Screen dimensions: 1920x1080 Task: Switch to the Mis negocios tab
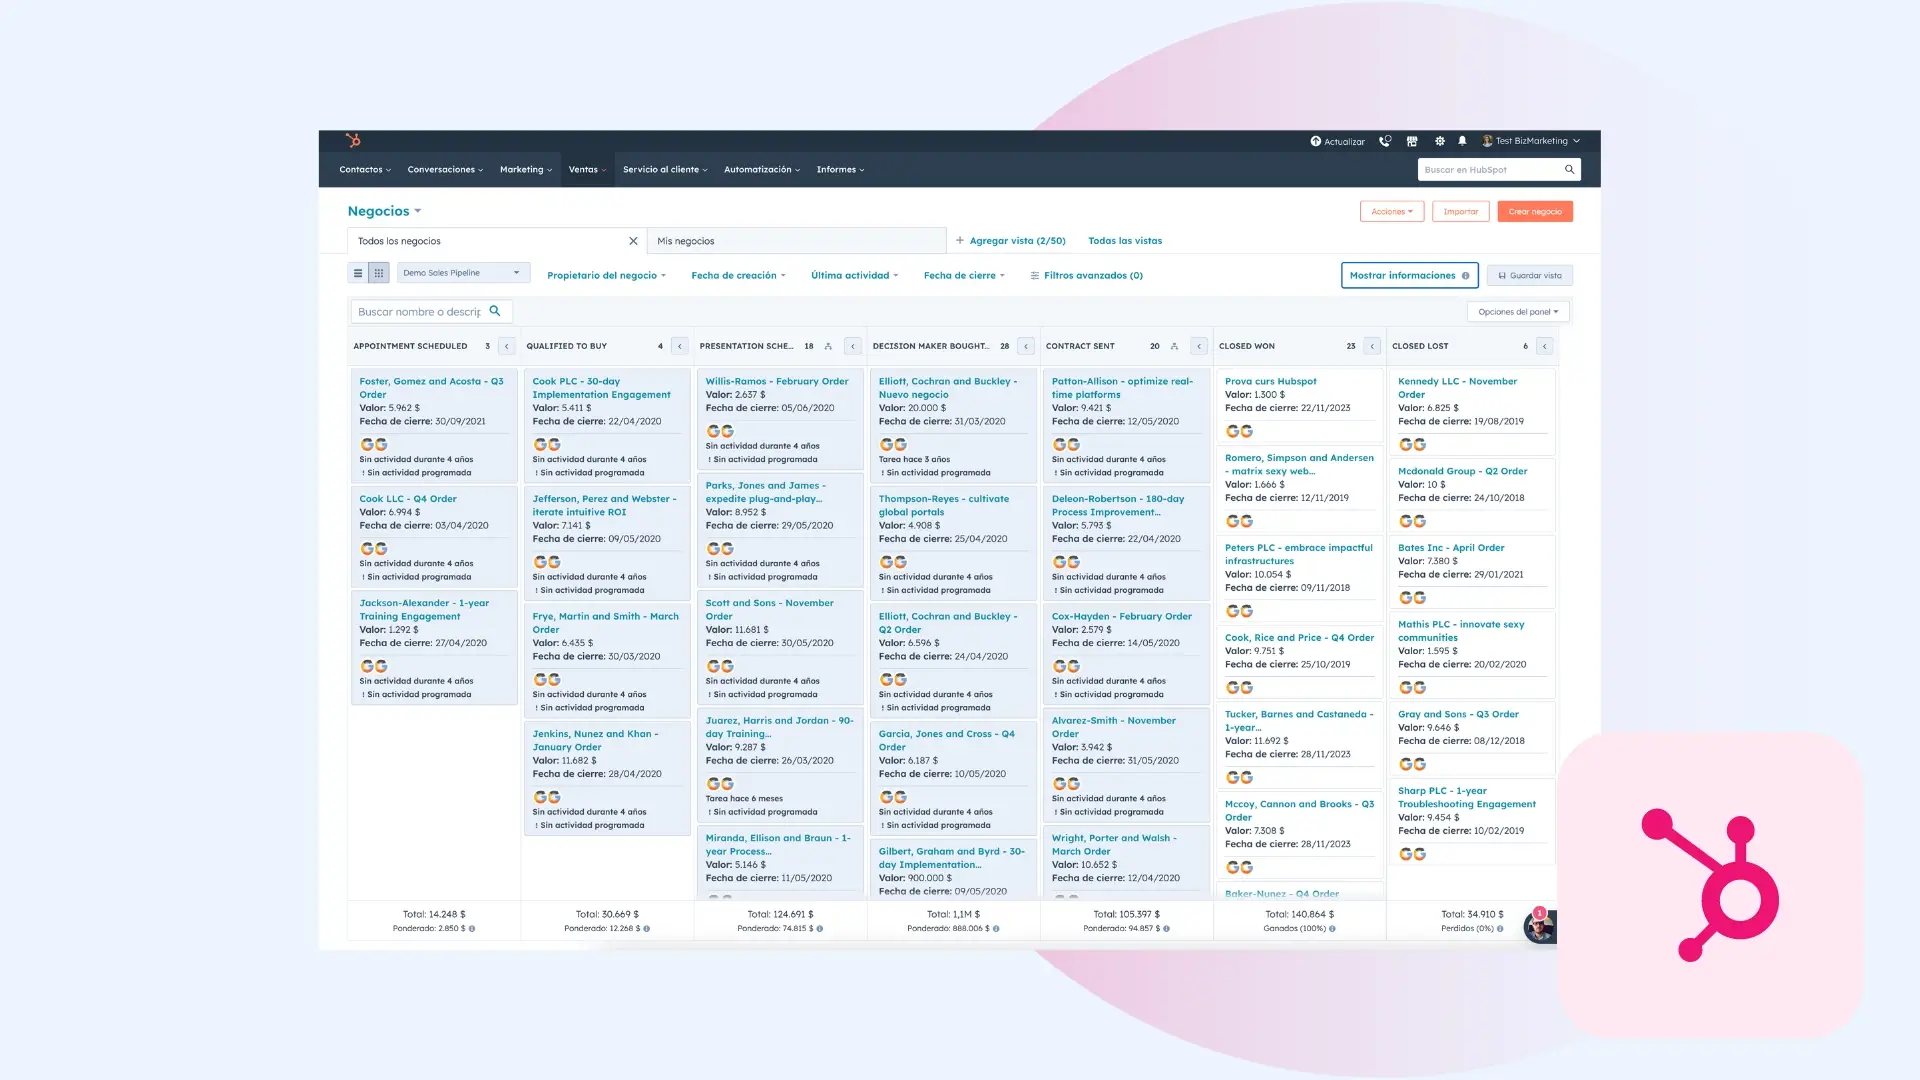point(796,241)
